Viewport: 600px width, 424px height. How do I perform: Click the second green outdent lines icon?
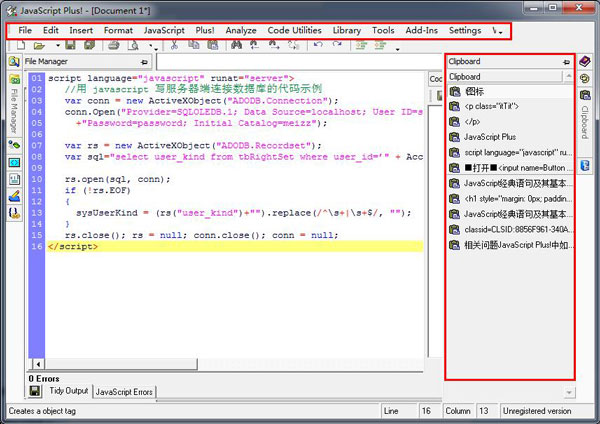point(380,46)
